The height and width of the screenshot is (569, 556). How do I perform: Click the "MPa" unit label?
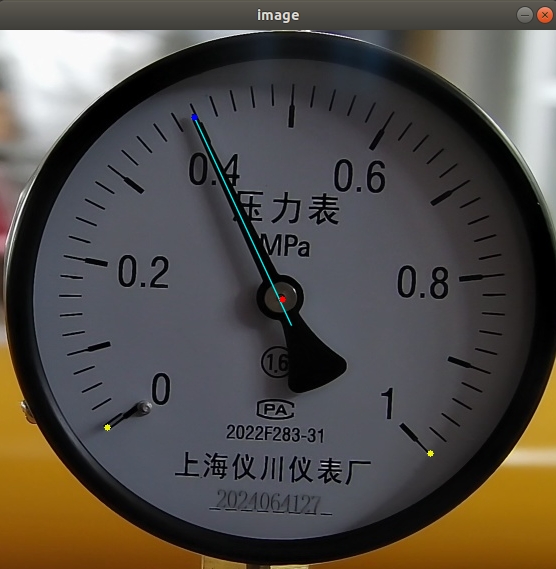tap(286, 247)
